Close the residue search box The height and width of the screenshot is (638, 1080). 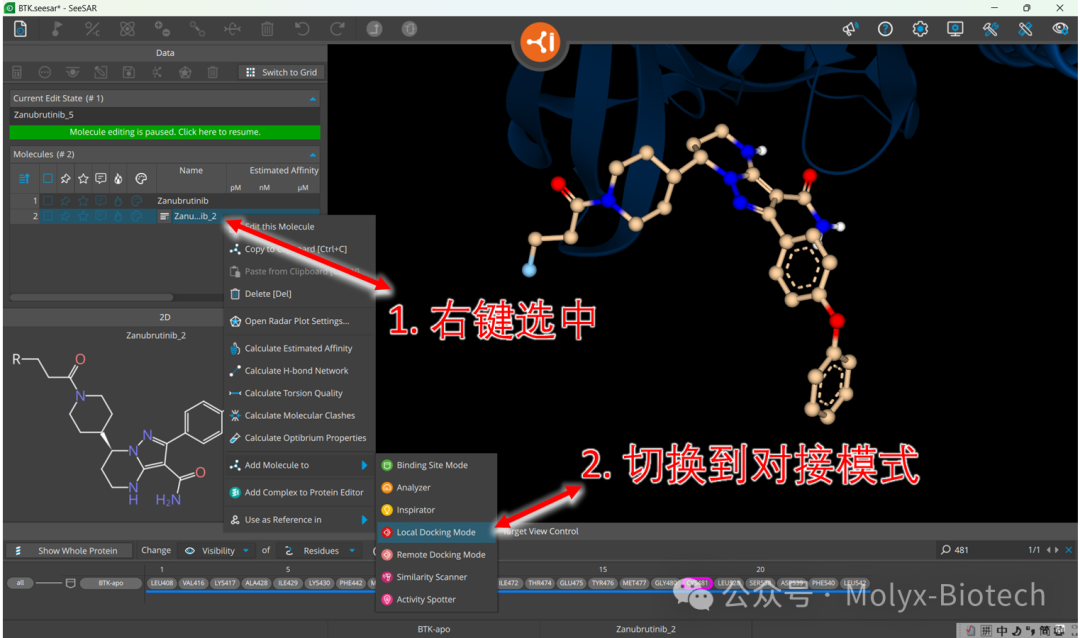point(1068,550)
